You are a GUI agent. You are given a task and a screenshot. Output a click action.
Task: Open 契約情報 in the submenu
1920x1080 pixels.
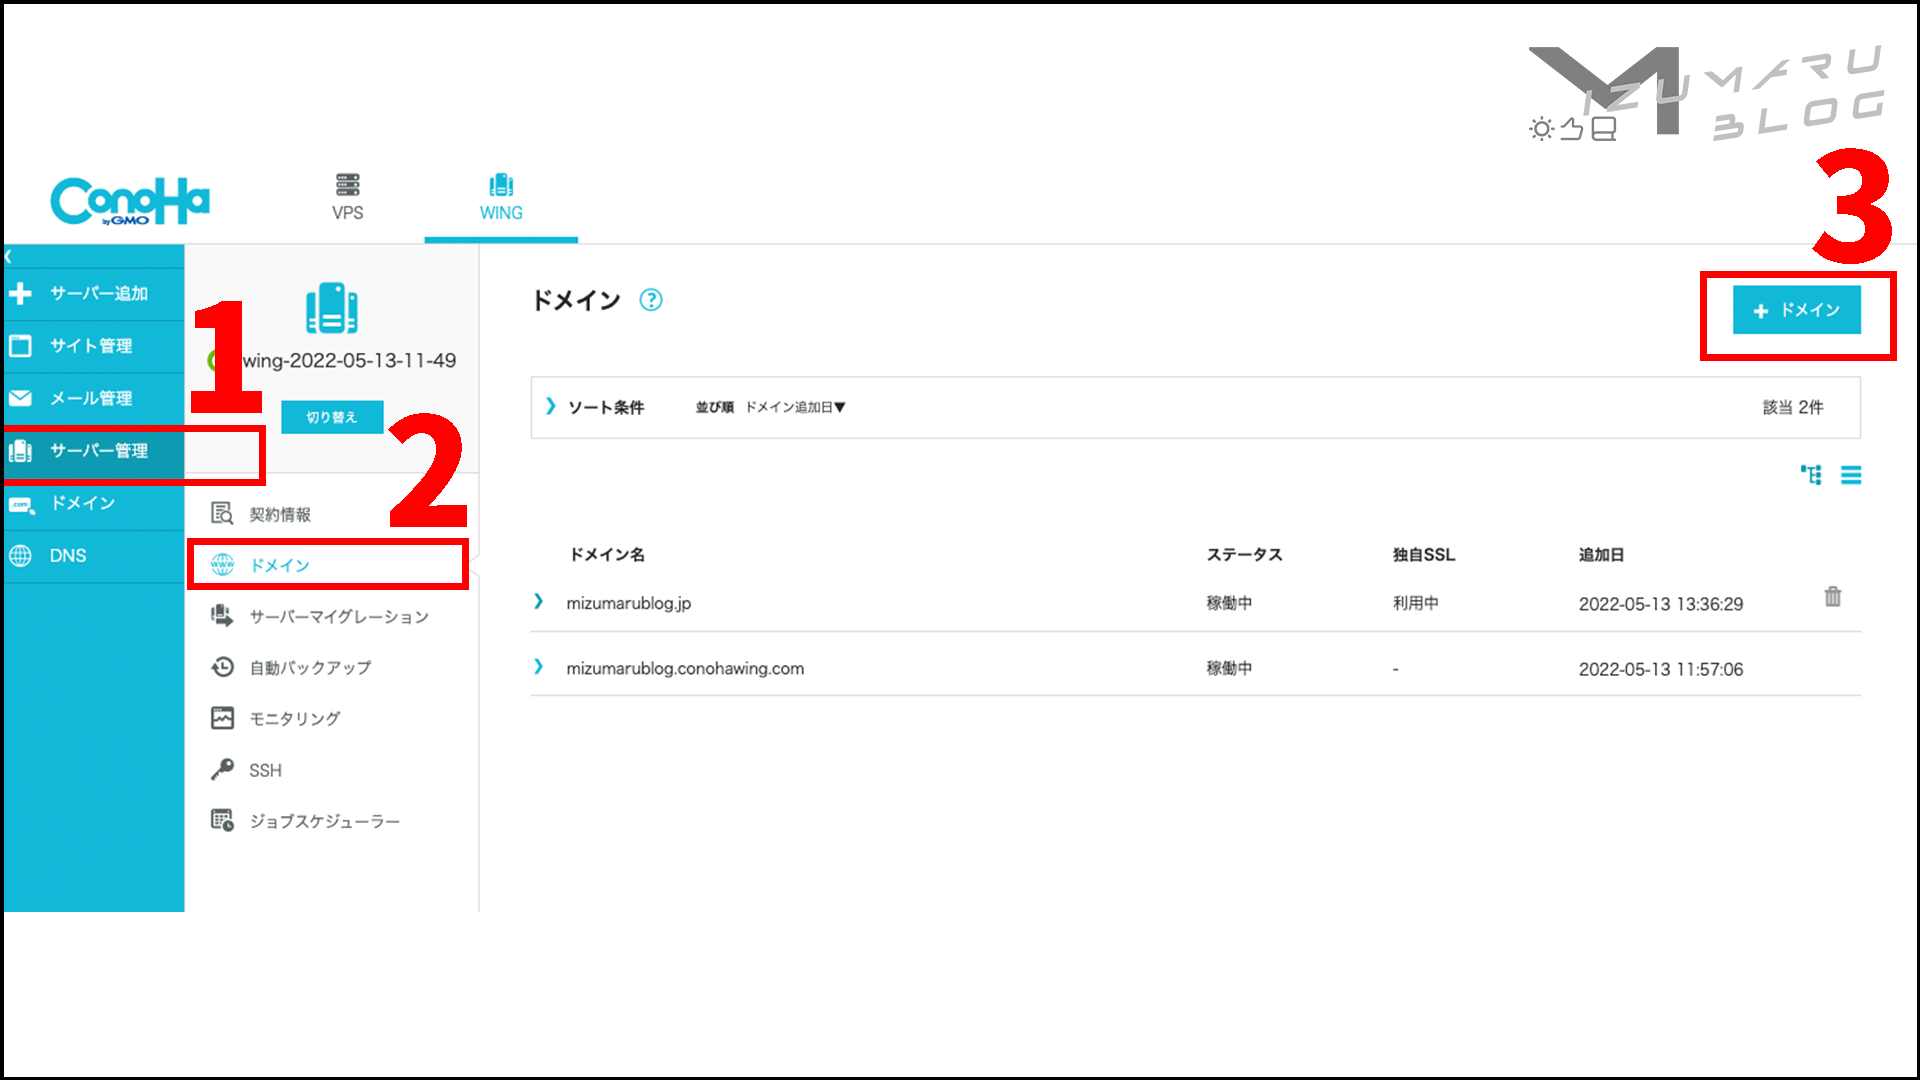click(280, 514)
